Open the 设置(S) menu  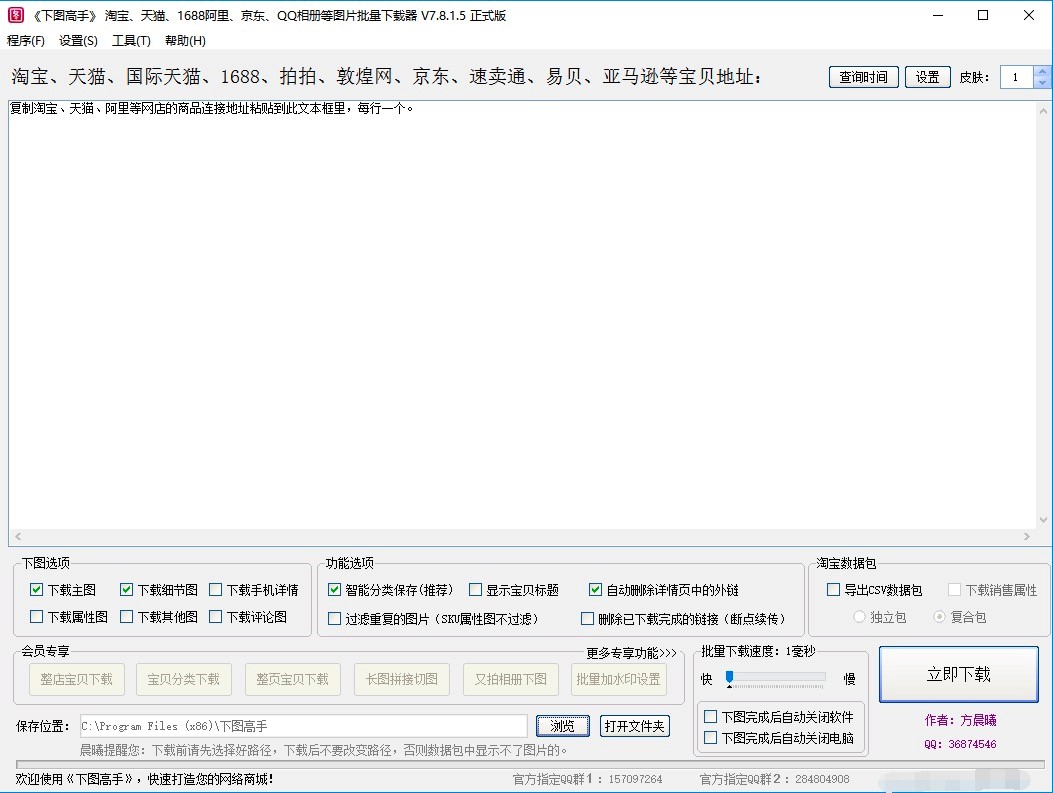click(78, 41)
